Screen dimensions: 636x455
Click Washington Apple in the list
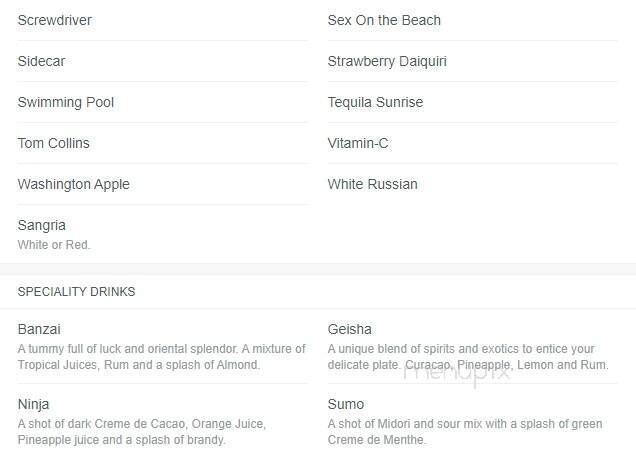pyautogui.click(x=73, y=184)
